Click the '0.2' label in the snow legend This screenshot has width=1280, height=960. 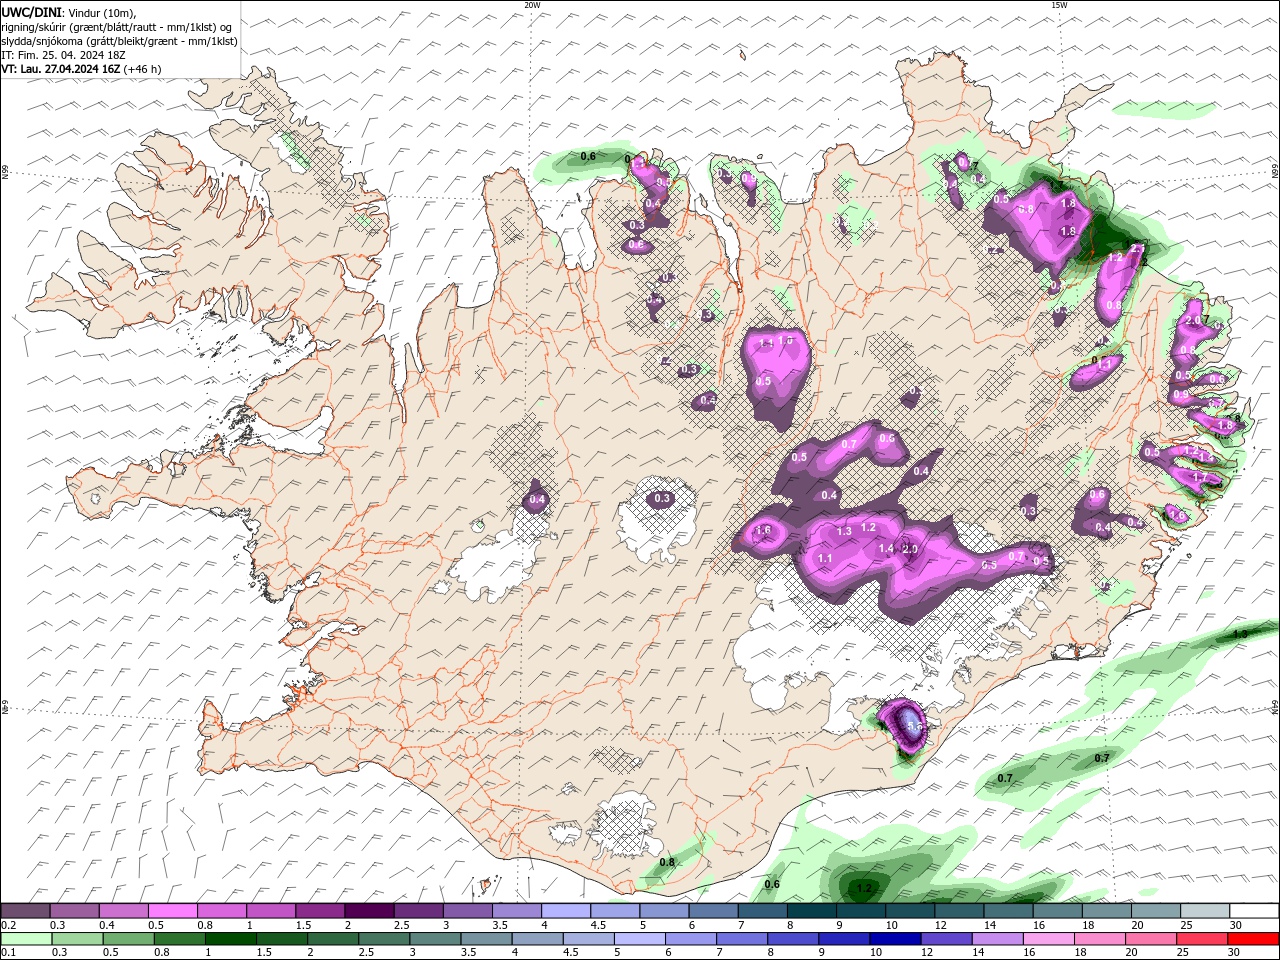(8, 925)
